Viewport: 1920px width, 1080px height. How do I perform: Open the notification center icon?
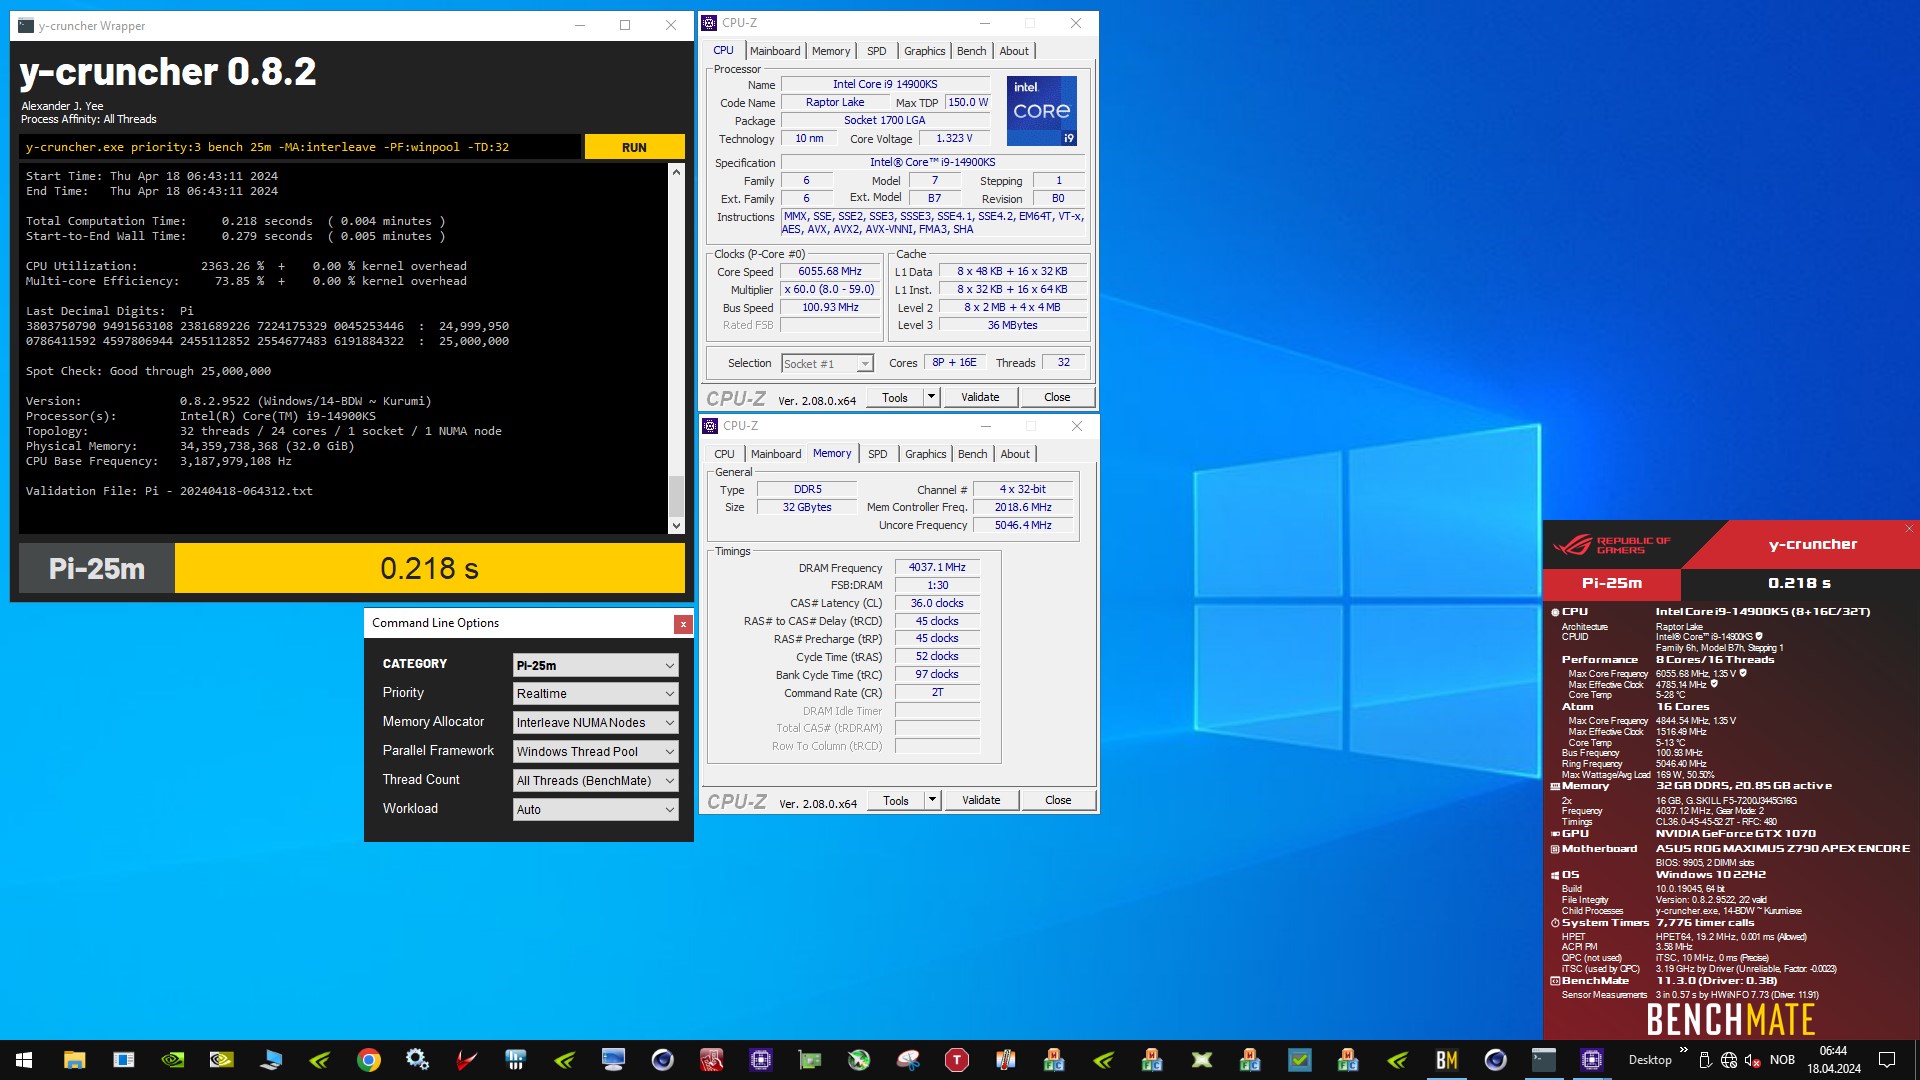[x=1887, y=1060]
